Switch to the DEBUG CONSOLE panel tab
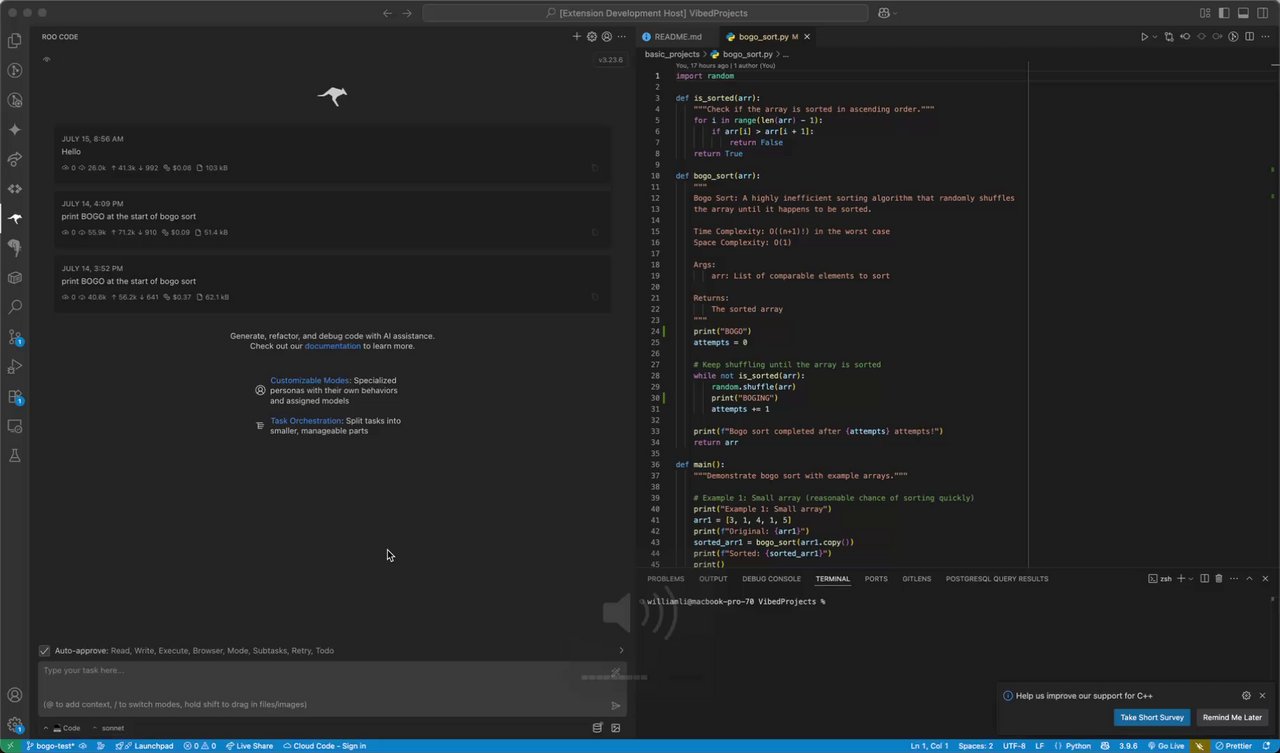The image size is (1280, 753). (771, 579)
